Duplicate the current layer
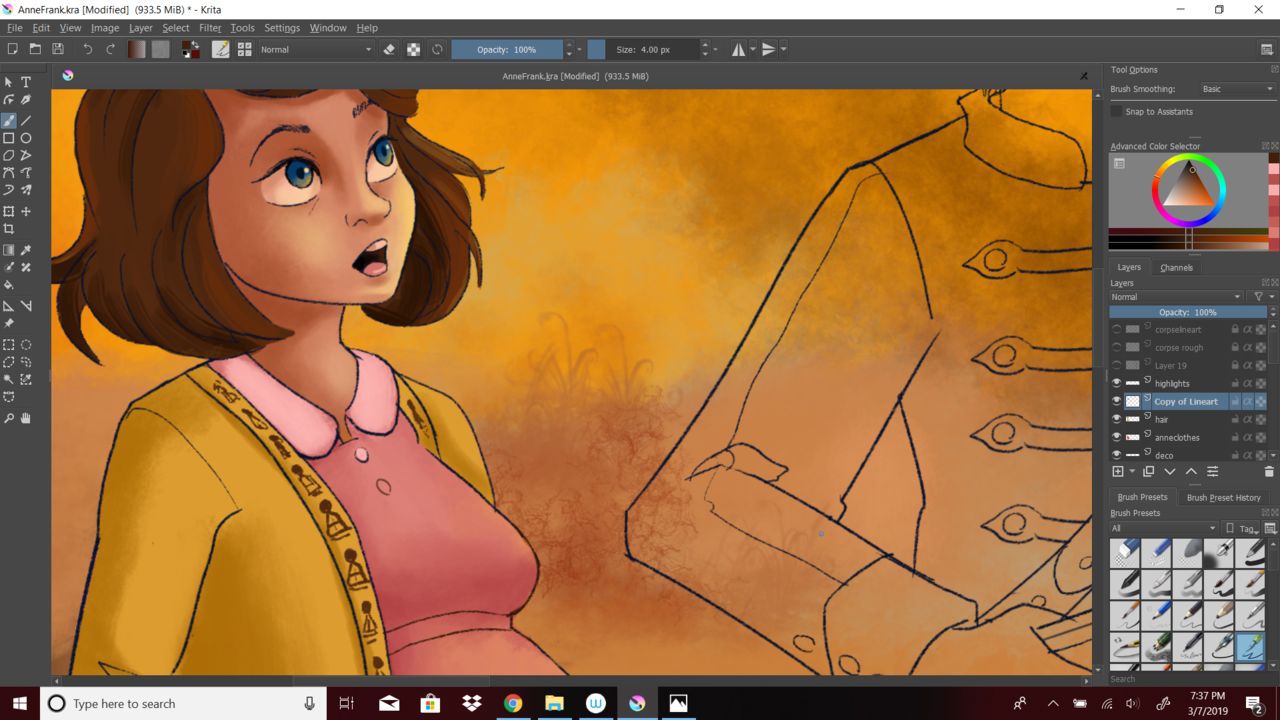Image resolution: width=1280 pixels, height=720 pixels. pos(1149,471)
